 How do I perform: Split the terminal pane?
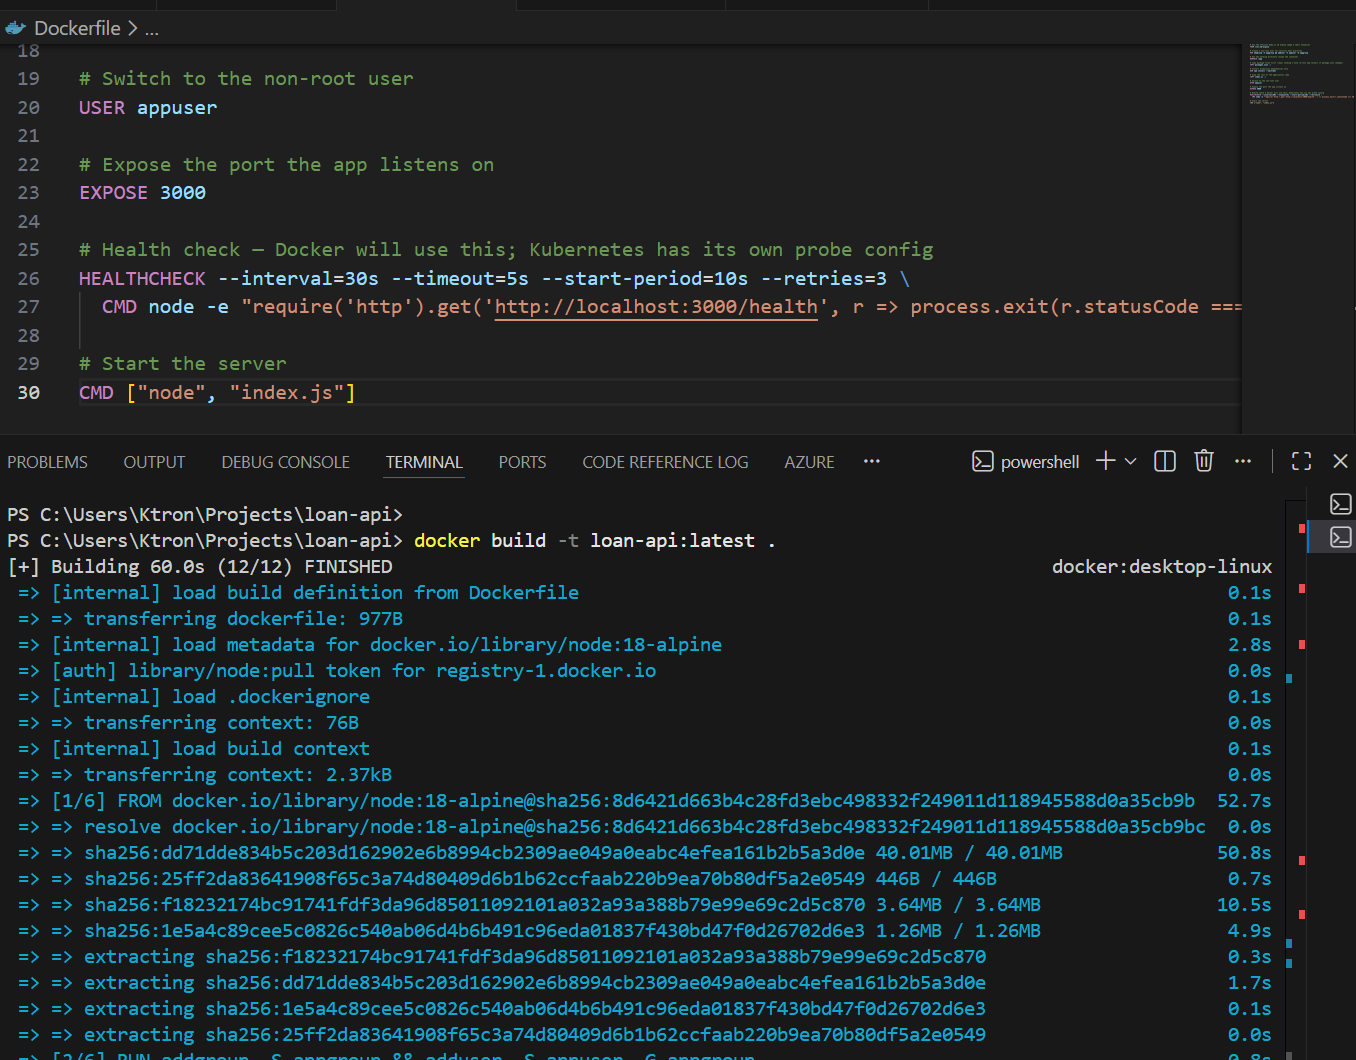pos(1165,461)
